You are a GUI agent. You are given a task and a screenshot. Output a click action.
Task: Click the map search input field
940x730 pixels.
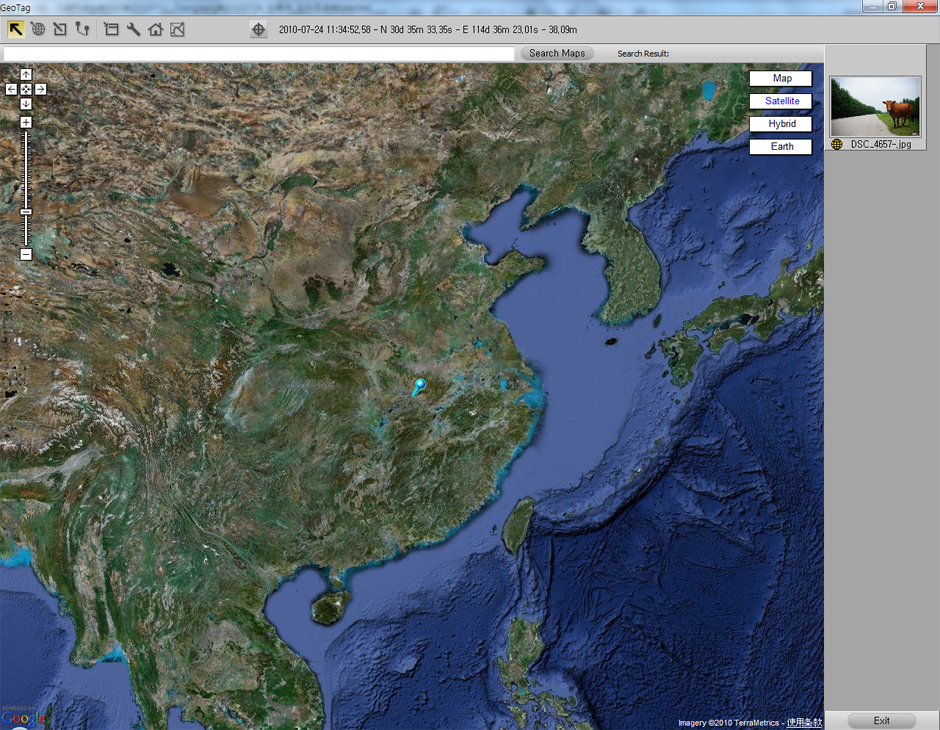pos(260,53)
